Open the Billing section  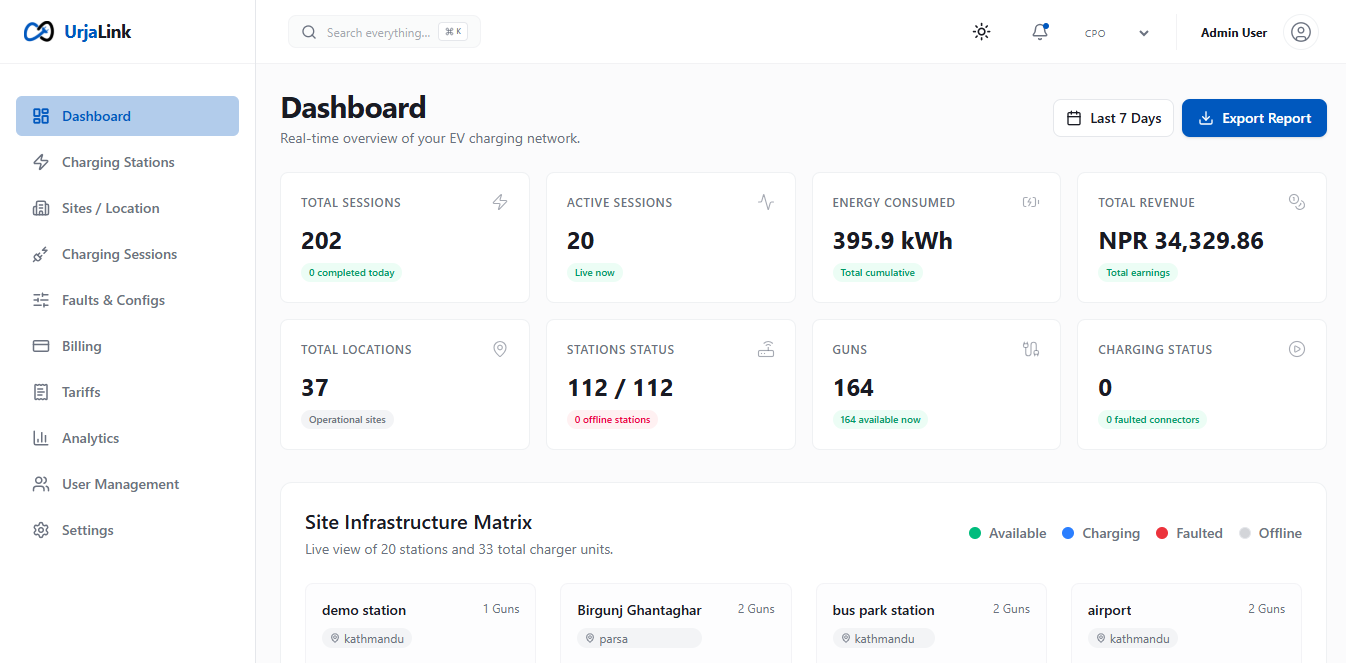point(127,346)
